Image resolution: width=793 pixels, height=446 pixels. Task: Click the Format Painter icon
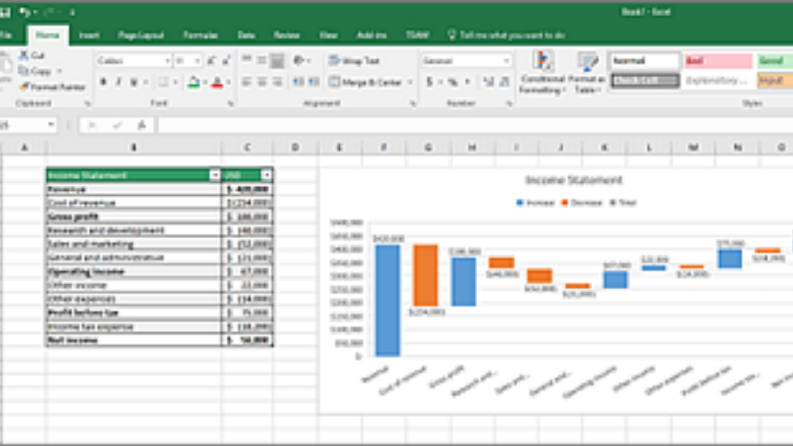coord(24,87)
